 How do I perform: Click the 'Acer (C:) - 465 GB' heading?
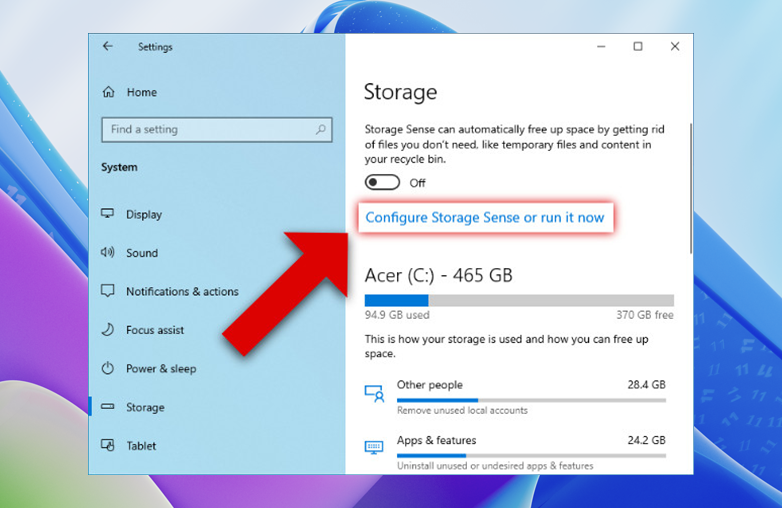click(438, 275)
